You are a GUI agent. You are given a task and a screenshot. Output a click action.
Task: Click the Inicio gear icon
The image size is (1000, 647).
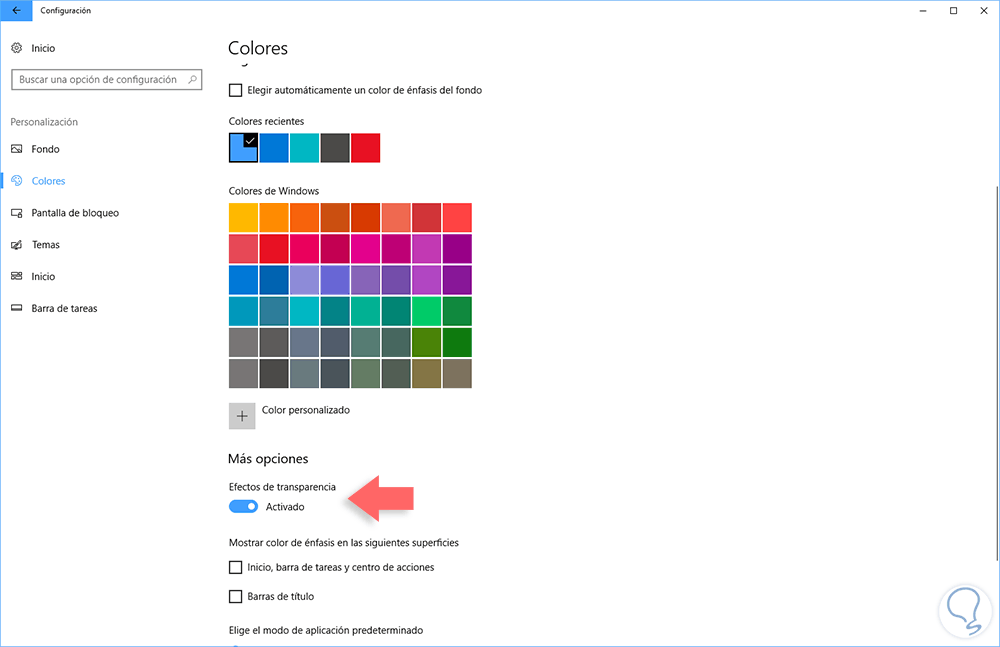coord(16,48)
